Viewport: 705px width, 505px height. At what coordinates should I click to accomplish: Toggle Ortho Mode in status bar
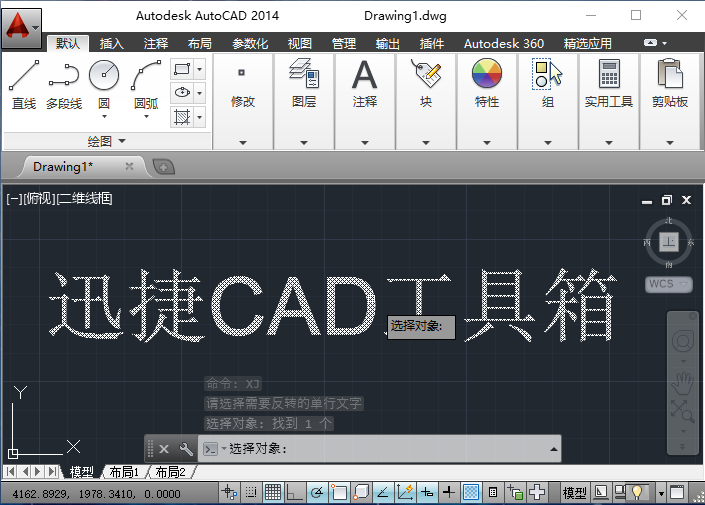(x=294, y=493)
